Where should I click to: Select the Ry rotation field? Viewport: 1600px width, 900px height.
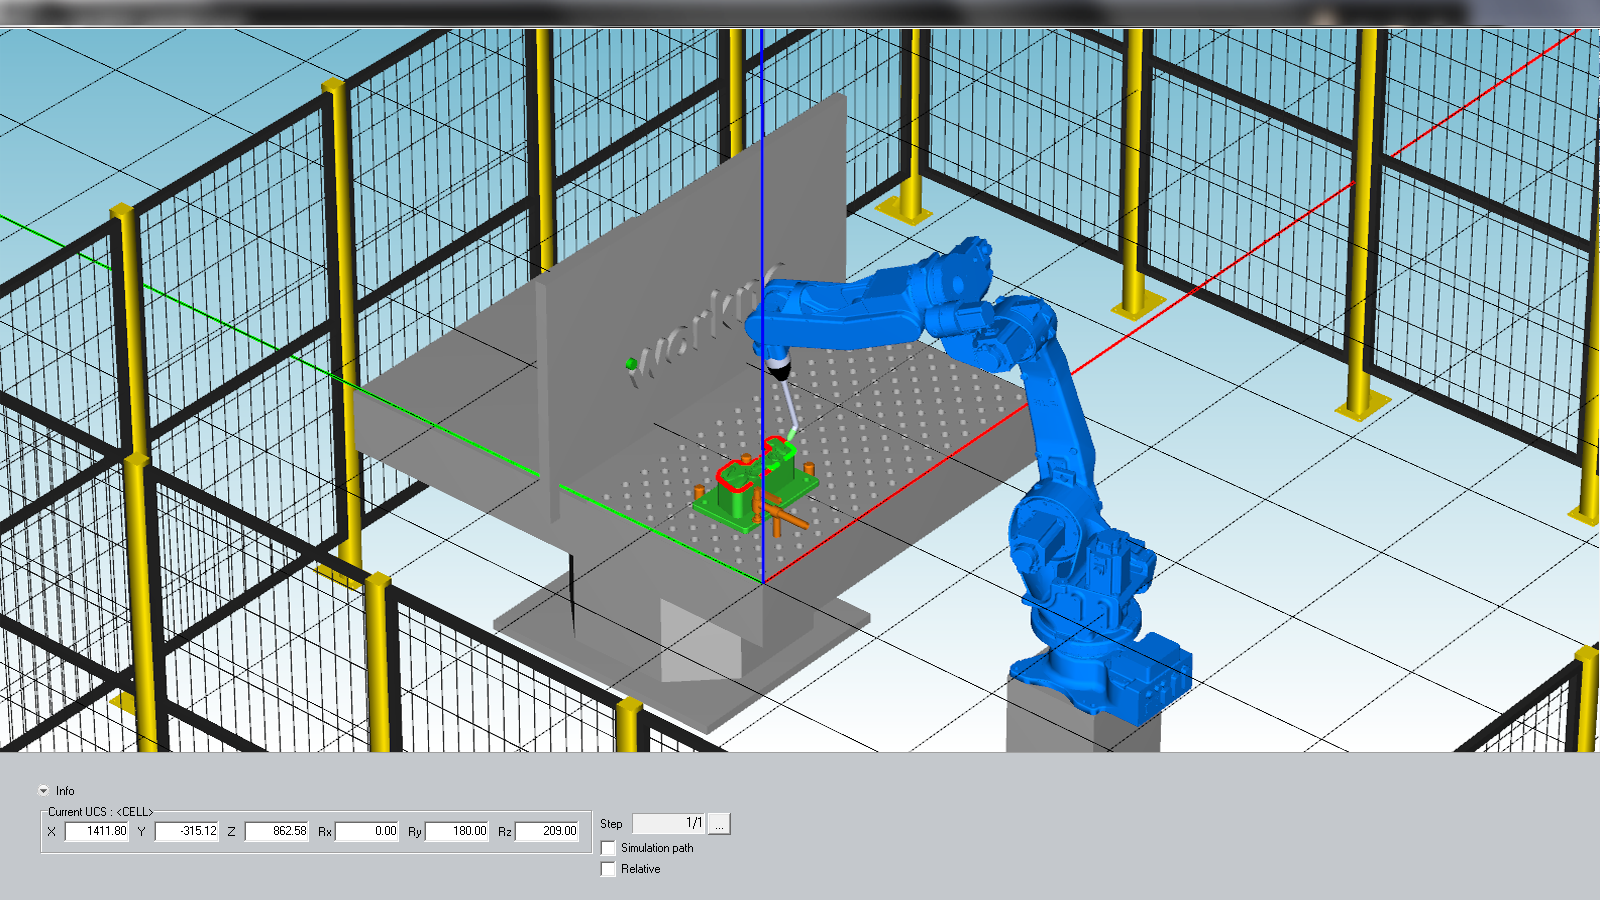click(x=457, y=831)
